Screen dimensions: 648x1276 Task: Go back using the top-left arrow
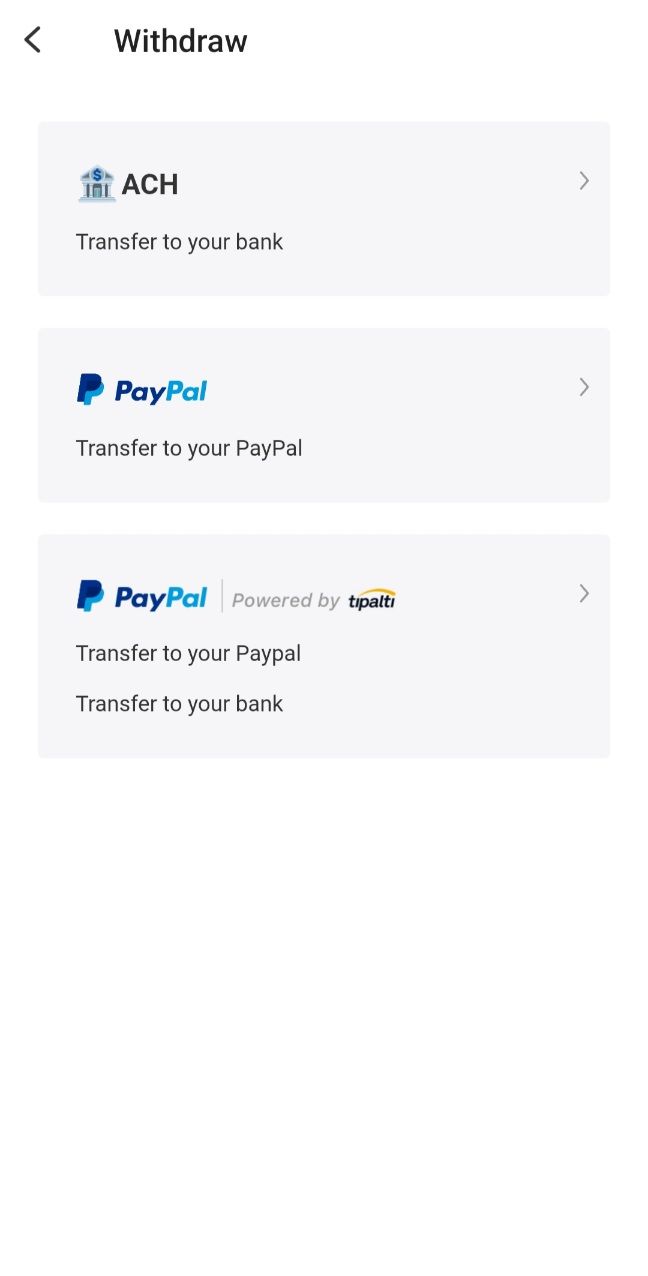click(33, 40)
